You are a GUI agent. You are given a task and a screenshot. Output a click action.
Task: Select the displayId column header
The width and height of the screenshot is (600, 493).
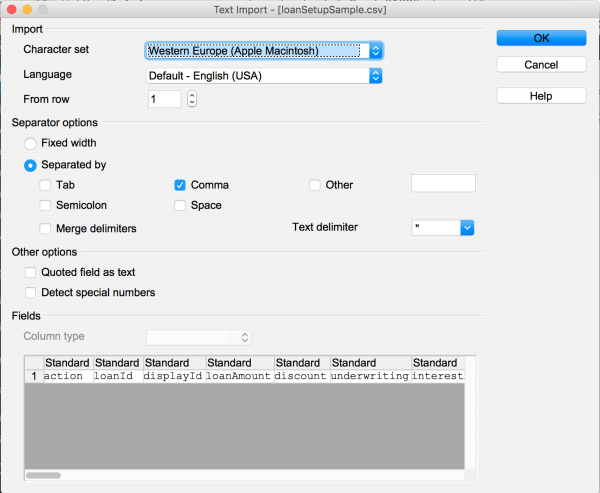pyautogui.click(x=174, y=362)
